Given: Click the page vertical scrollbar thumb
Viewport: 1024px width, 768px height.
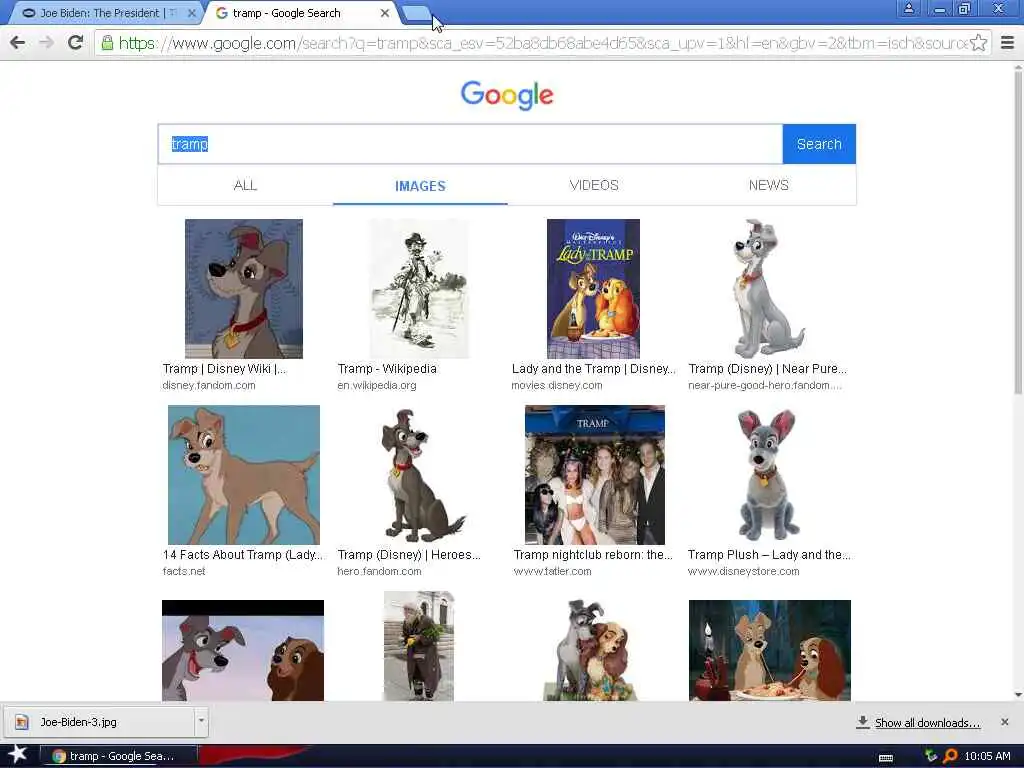Looking at the screenshot, I should pyautogui.click(x=1018, y=232).
